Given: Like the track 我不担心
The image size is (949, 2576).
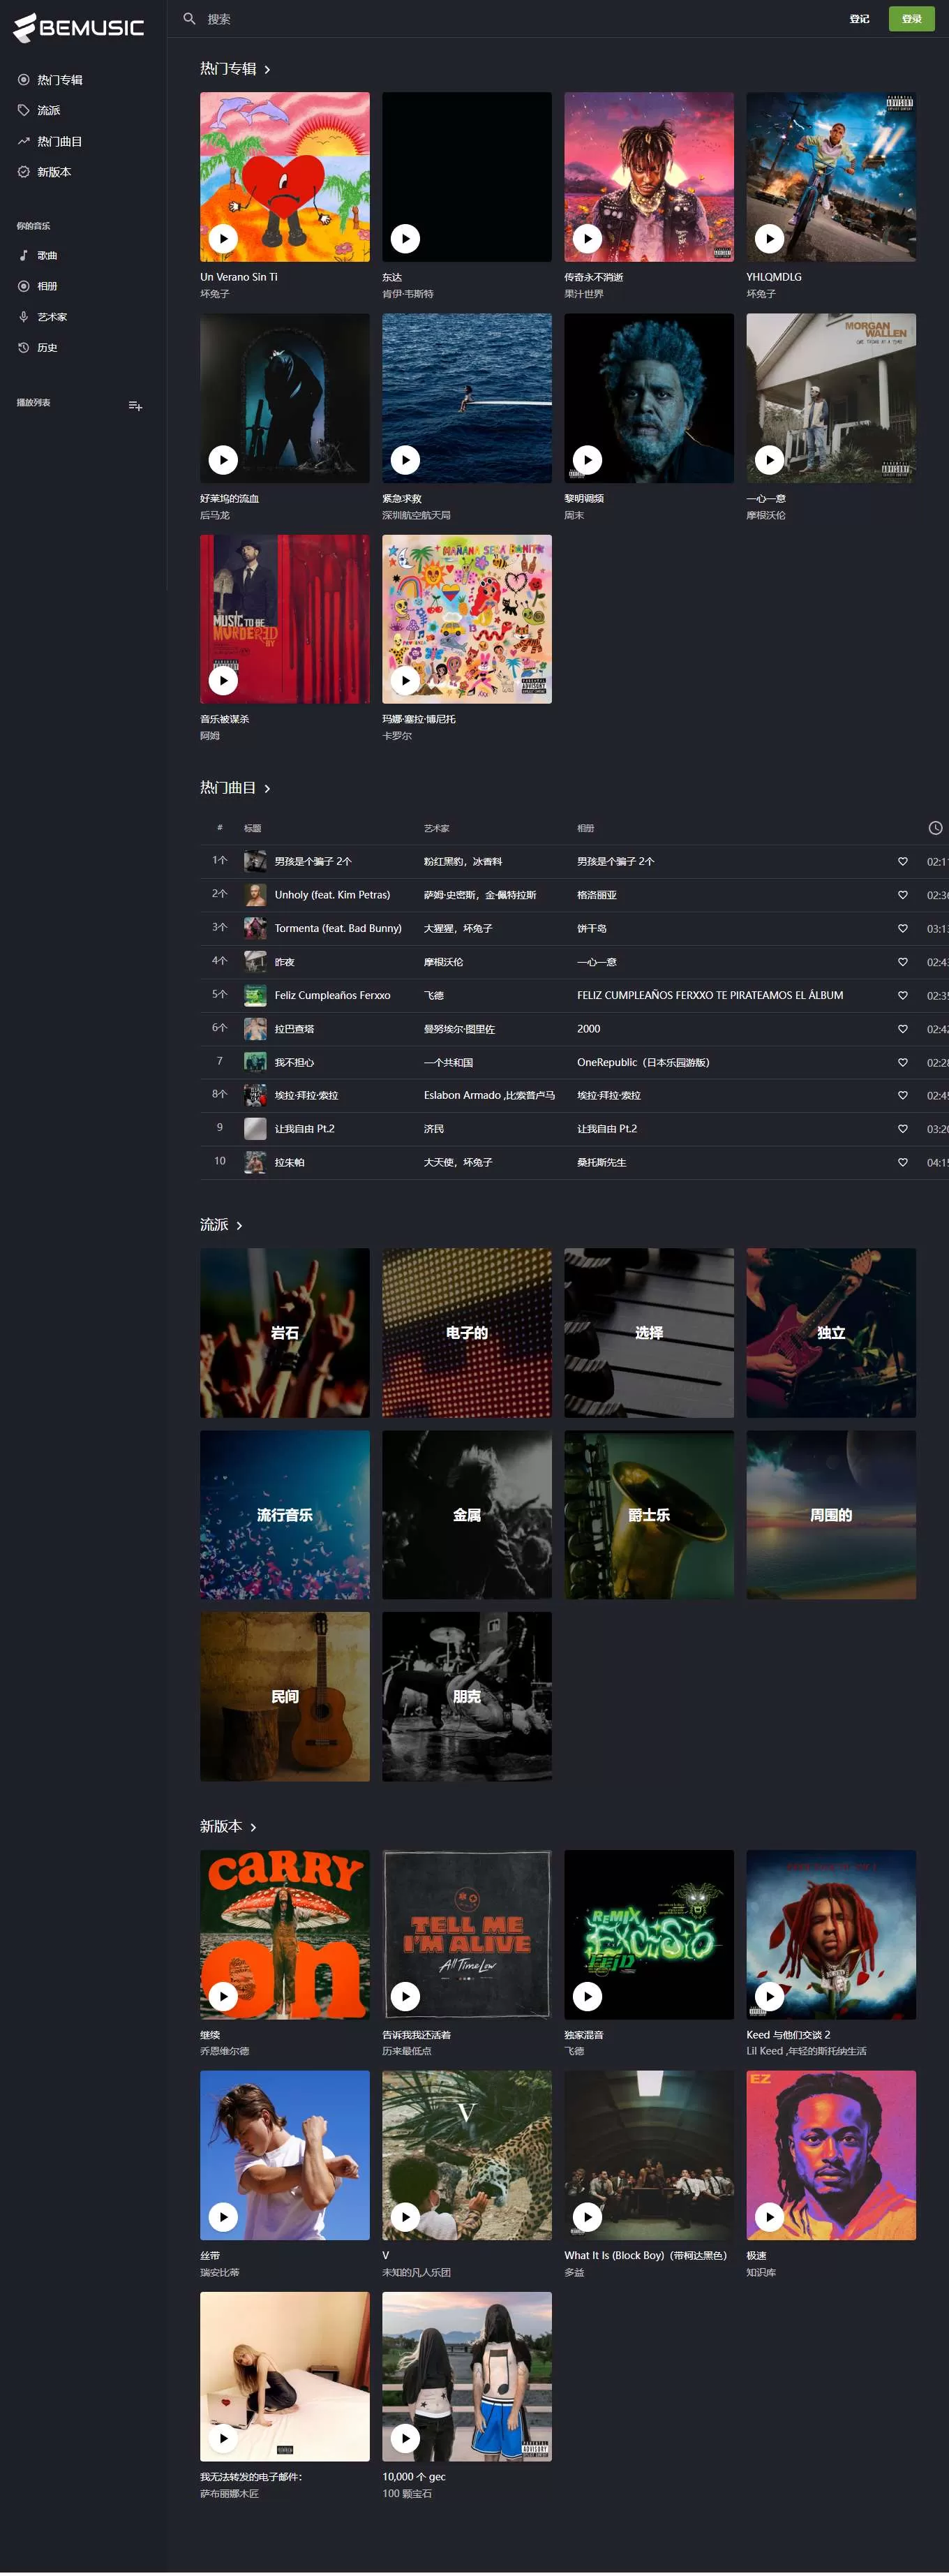Looking at the screenshot, I should [902, 1062].
